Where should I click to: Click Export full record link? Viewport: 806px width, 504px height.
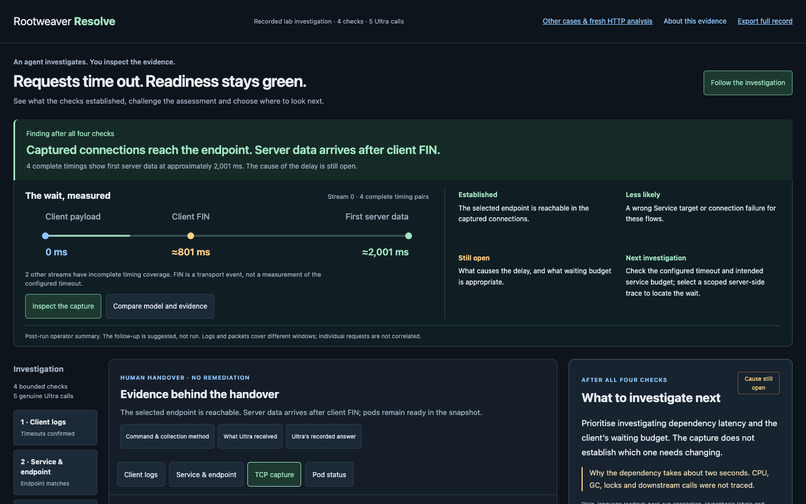[x=764, y=21]
